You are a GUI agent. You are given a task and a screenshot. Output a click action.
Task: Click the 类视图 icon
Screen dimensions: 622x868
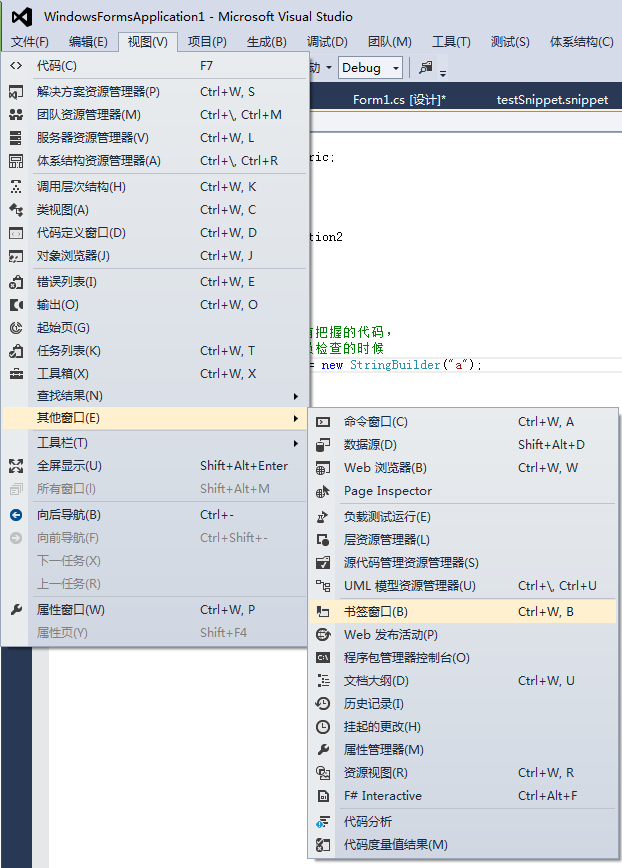(x=16, y=210)
